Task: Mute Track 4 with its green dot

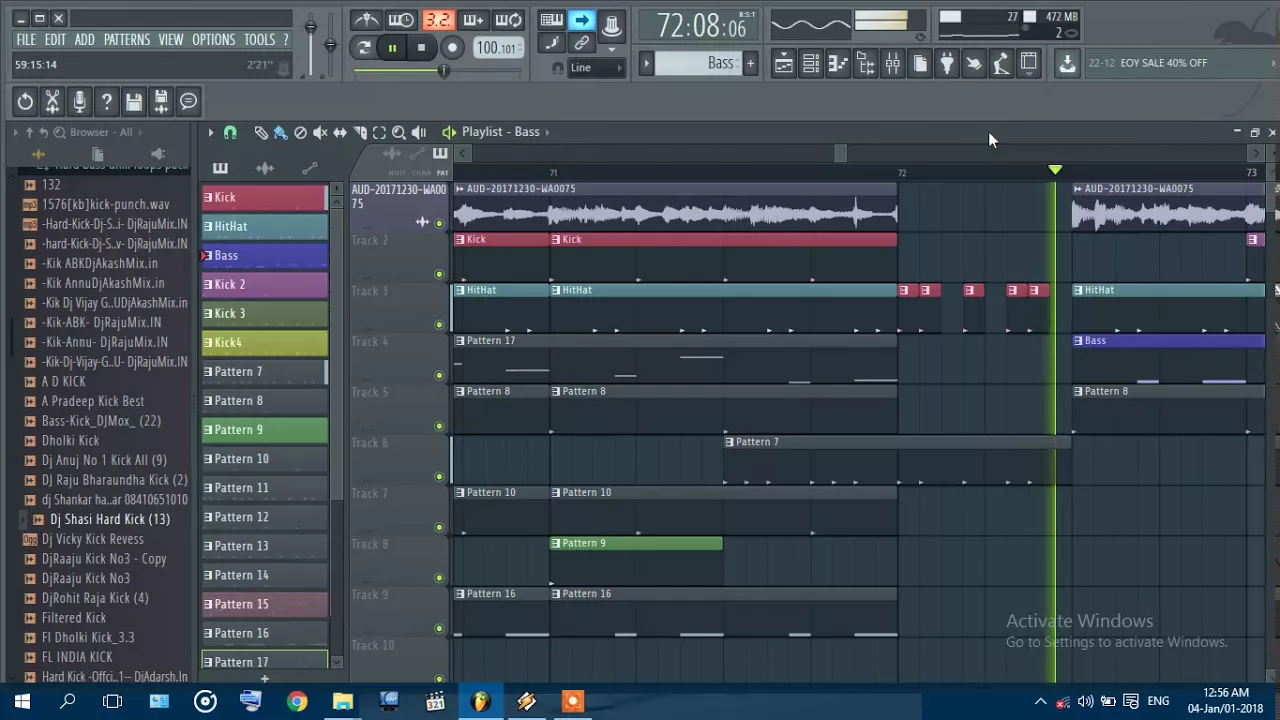Action: click(x=438, y=375)
